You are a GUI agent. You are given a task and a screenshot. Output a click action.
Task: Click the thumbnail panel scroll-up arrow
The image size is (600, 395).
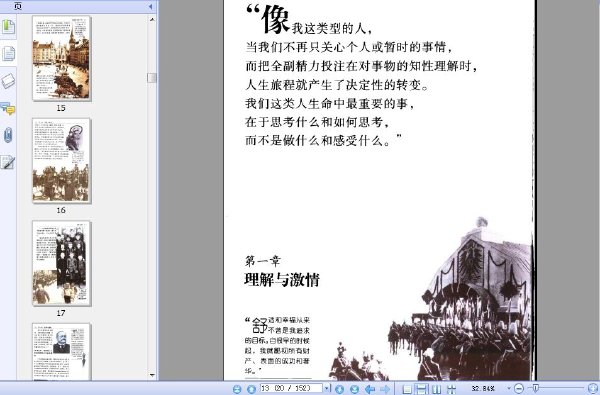[x=152, y=19]
